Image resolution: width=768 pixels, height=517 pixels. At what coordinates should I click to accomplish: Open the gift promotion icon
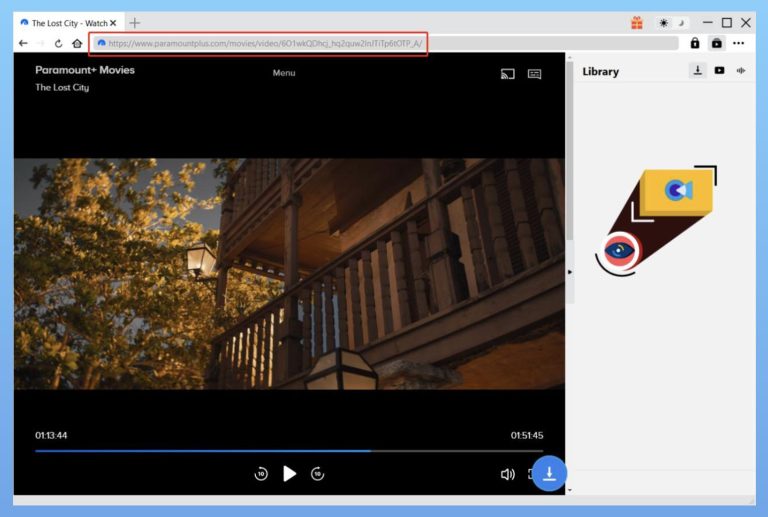pyautogui.click(x=636, y=22)
